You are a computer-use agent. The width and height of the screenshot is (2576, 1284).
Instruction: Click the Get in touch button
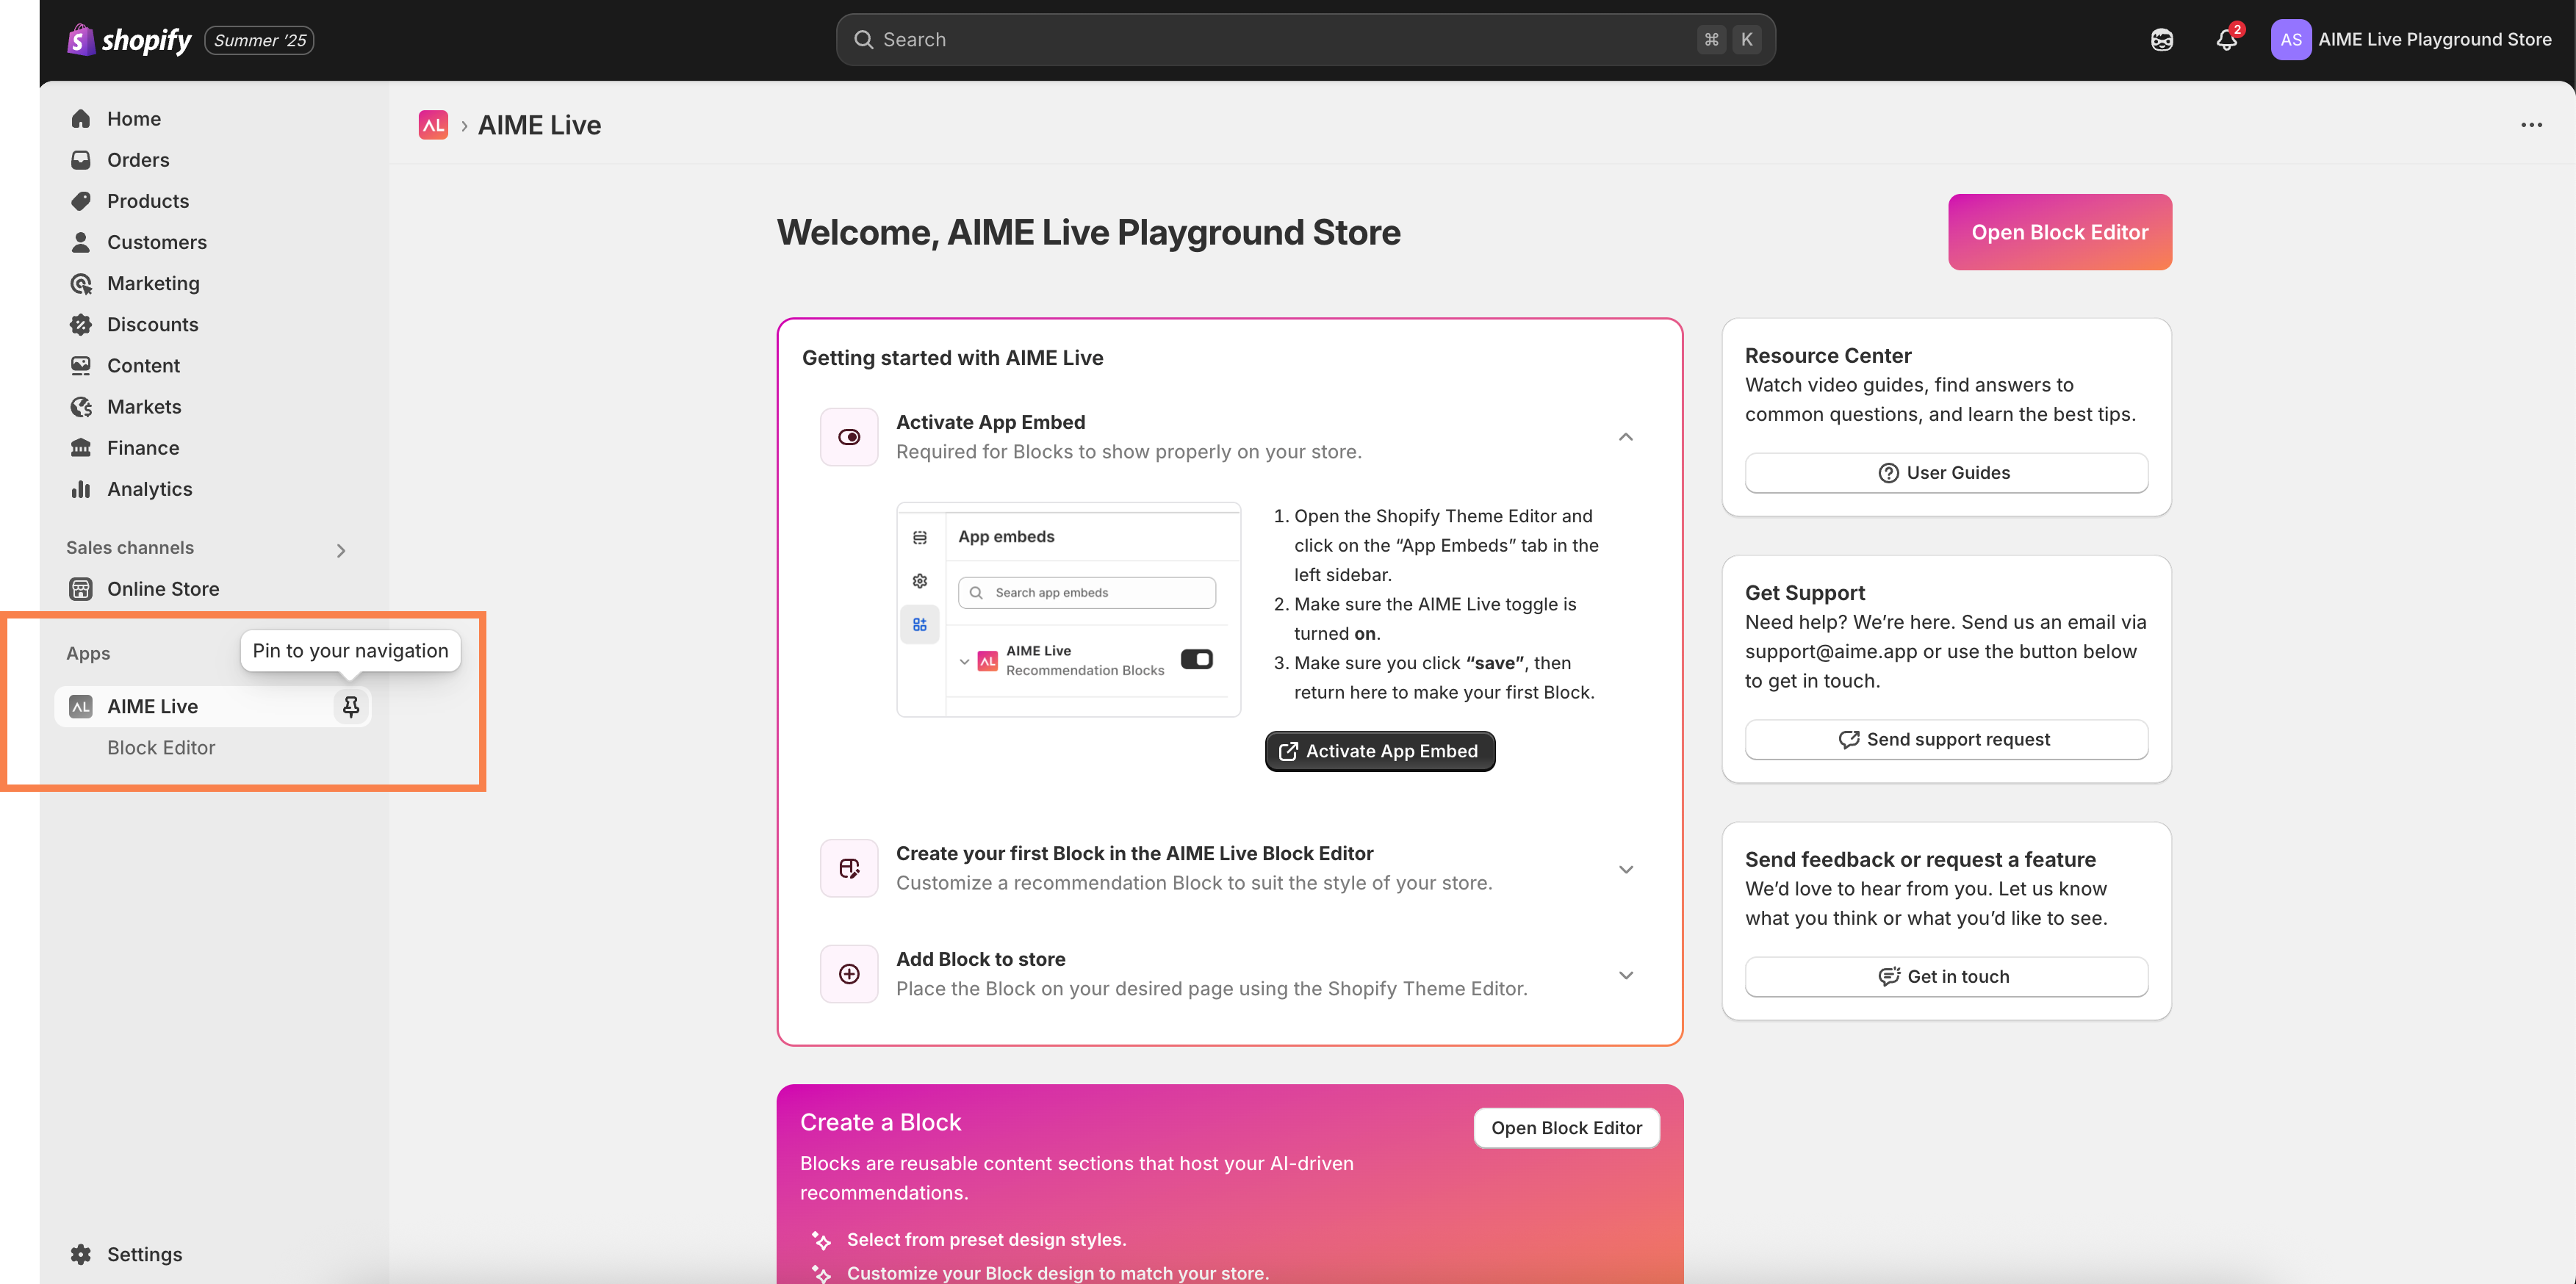pyautogui.click(x=1946, y=976)
